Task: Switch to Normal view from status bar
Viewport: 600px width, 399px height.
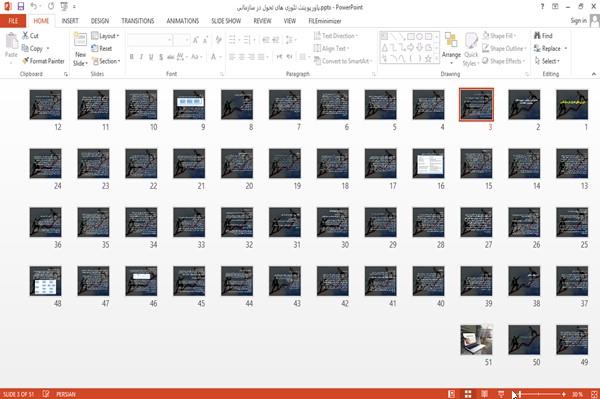Action: (452, 394)
